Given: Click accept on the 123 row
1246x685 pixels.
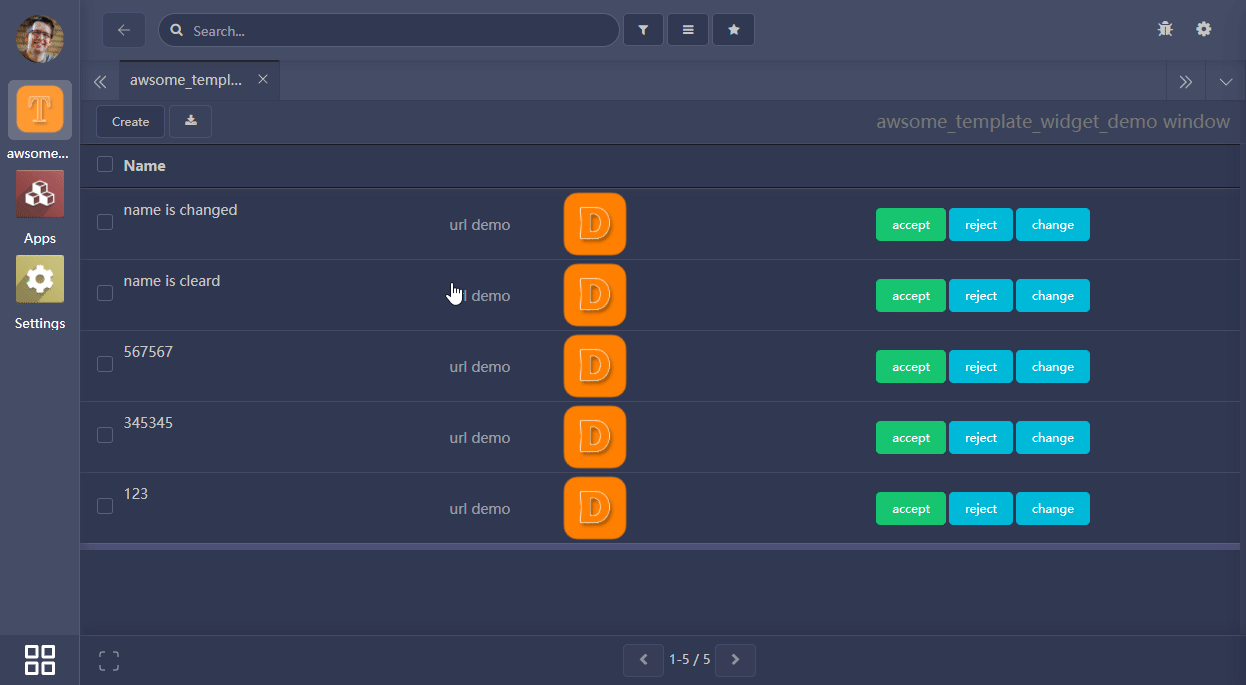Looking at the screenshot, I should (910, 509).
